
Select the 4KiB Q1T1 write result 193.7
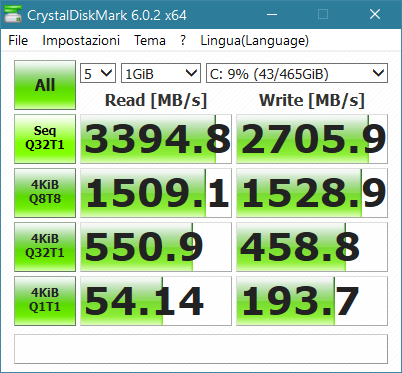click(312, 301)
